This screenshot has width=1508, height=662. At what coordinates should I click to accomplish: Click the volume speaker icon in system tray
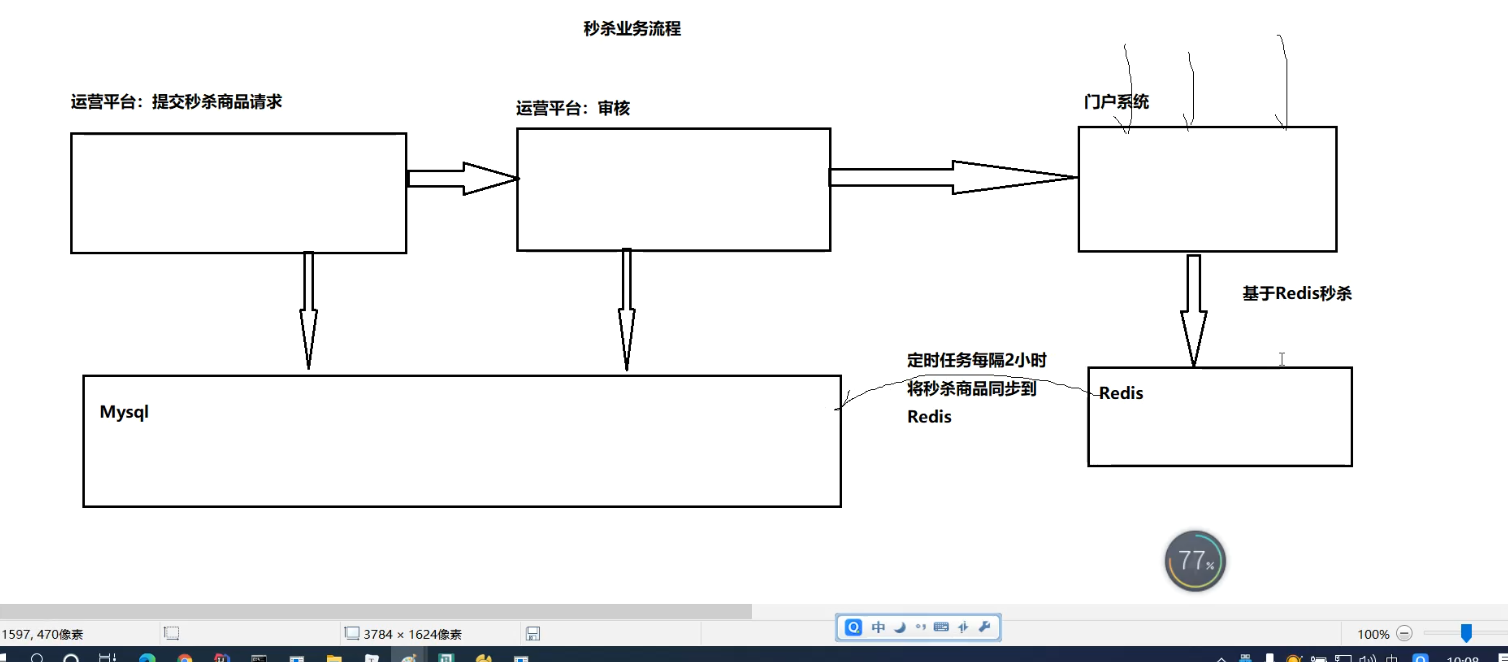(1369, 658)
